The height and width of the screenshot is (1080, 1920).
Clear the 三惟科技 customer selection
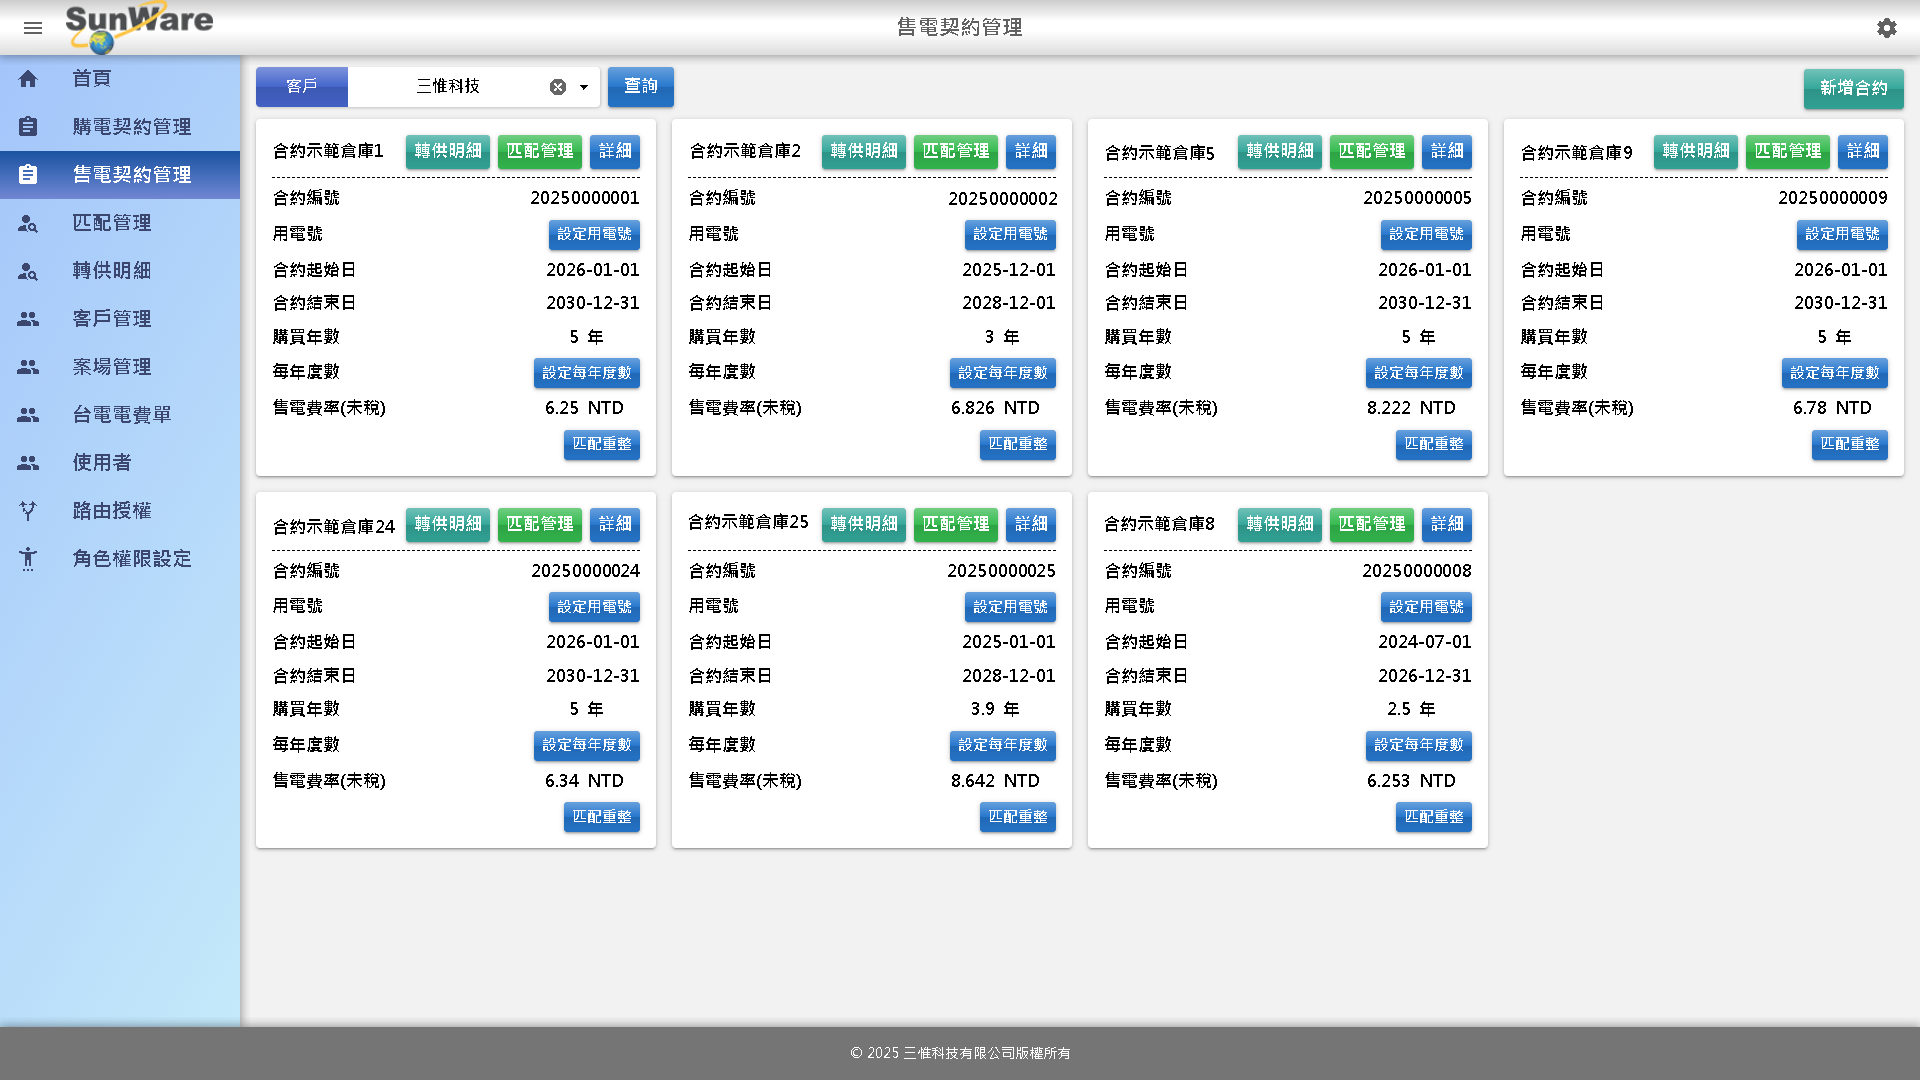coord(558,87)
